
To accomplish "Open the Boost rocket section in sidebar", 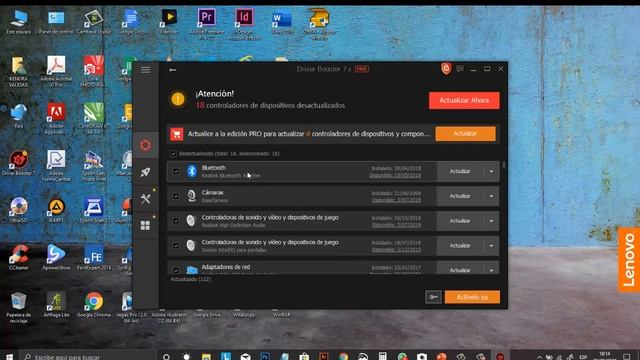I will [x=145, y=172].
